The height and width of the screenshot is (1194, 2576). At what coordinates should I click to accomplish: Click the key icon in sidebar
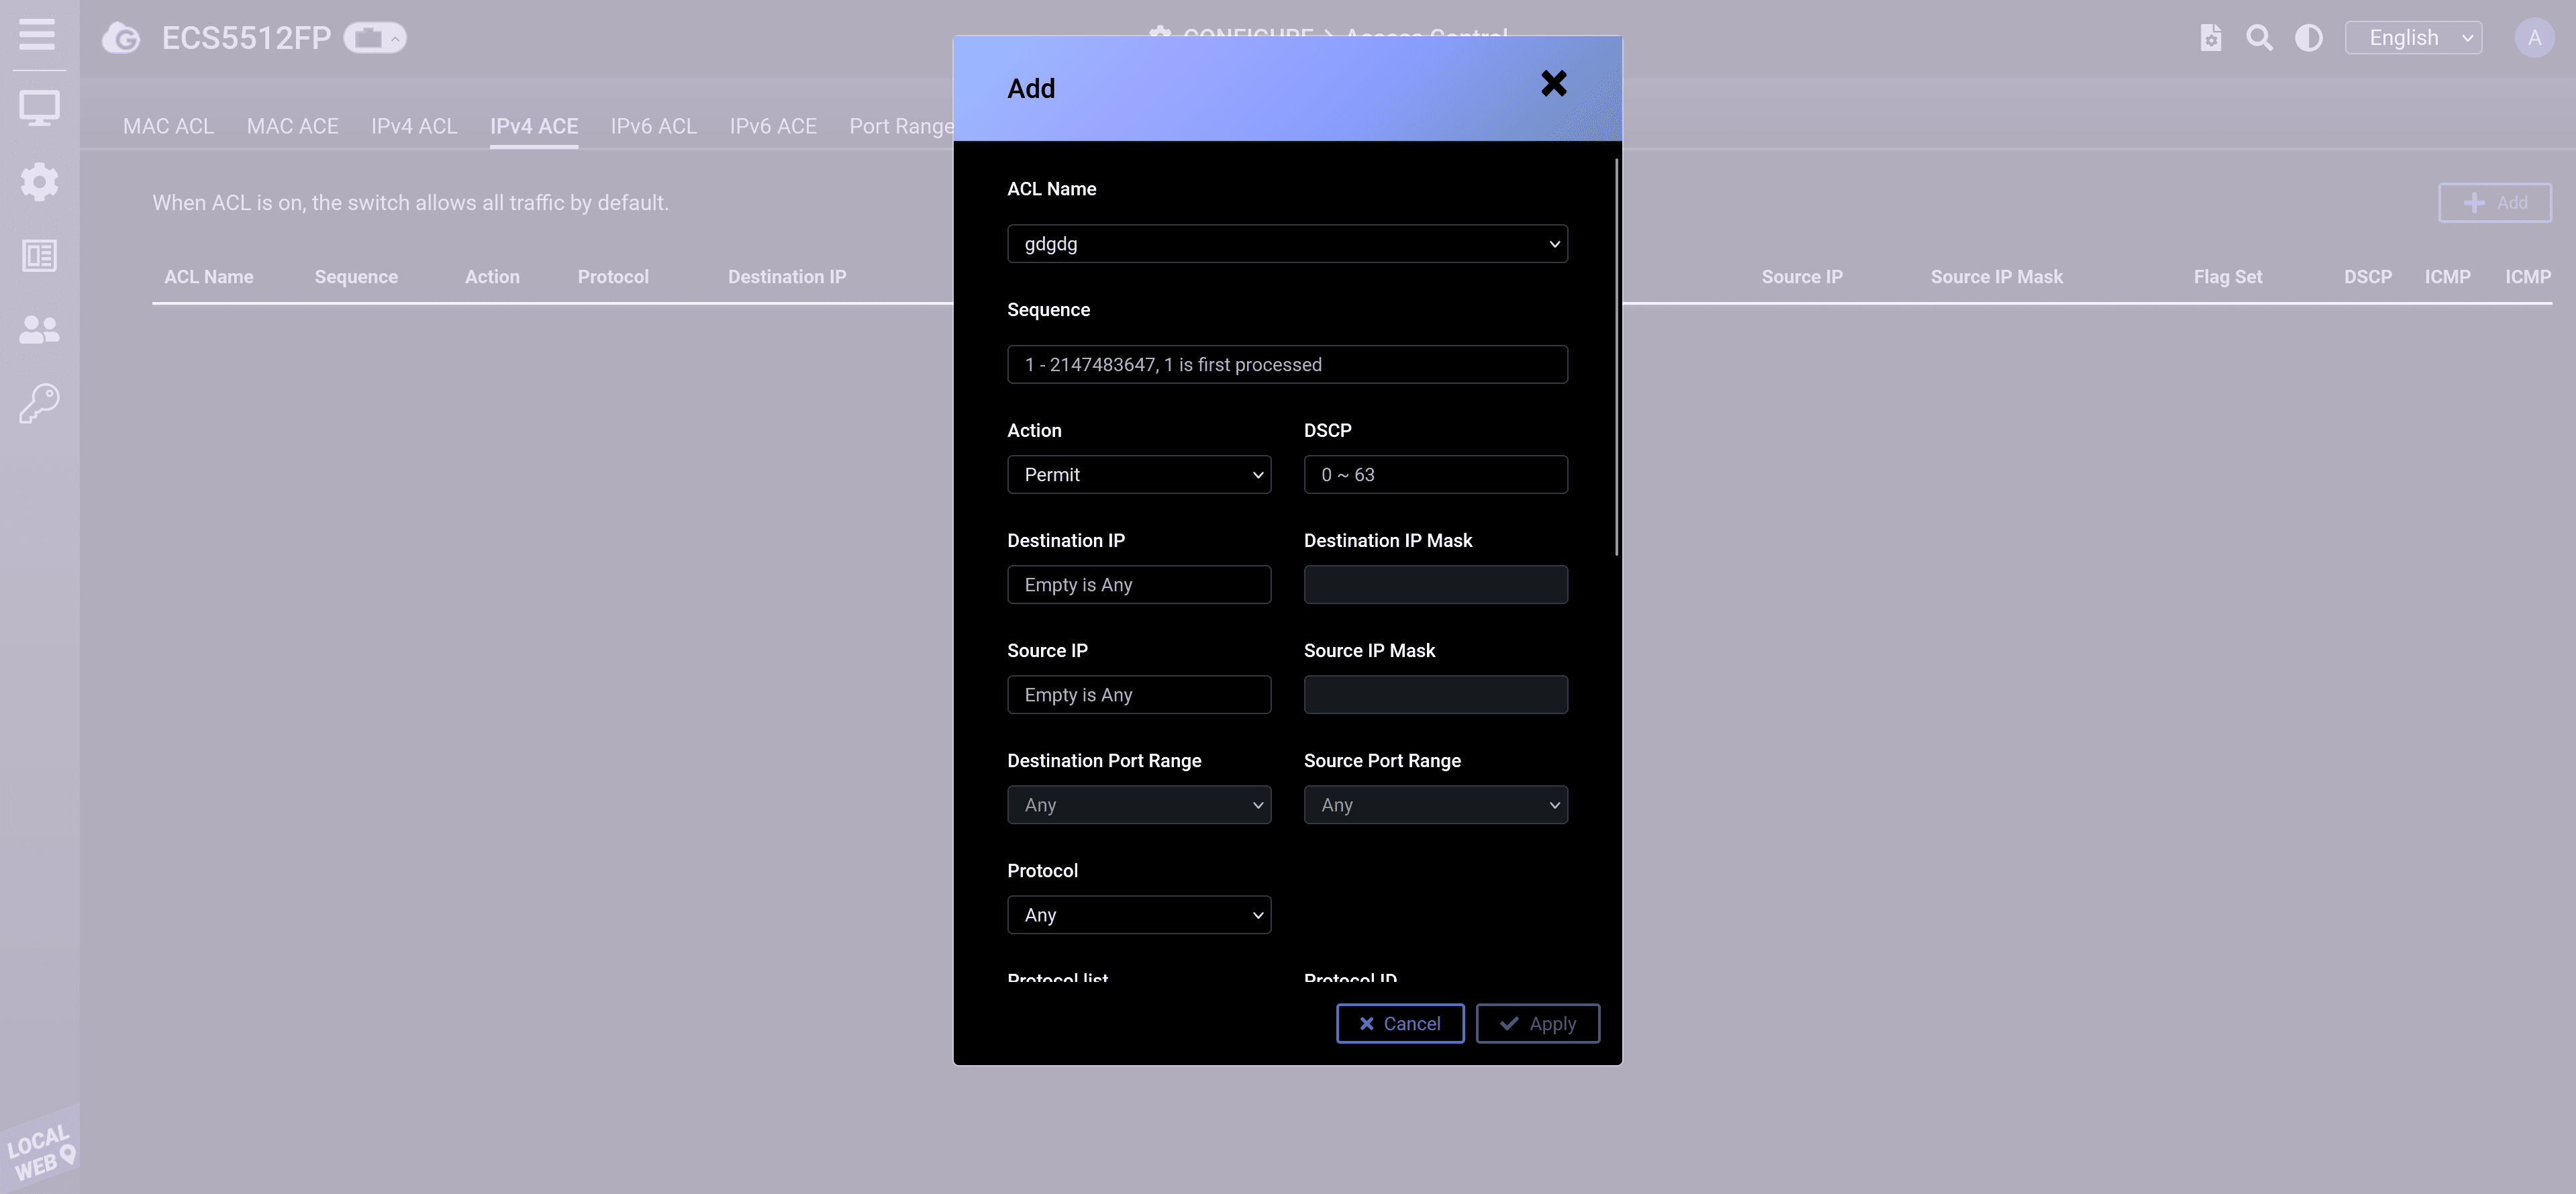tap(39, 403)
